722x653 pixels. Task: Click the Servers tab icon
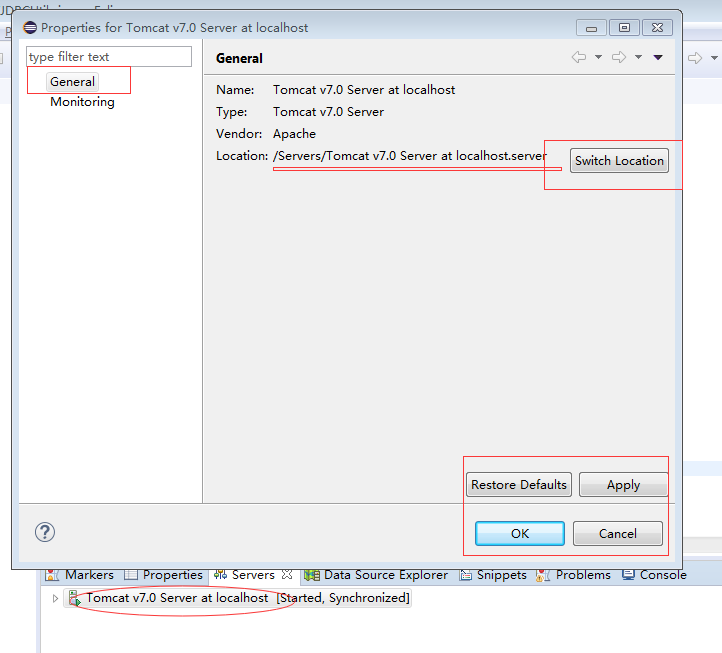[220, 574]
